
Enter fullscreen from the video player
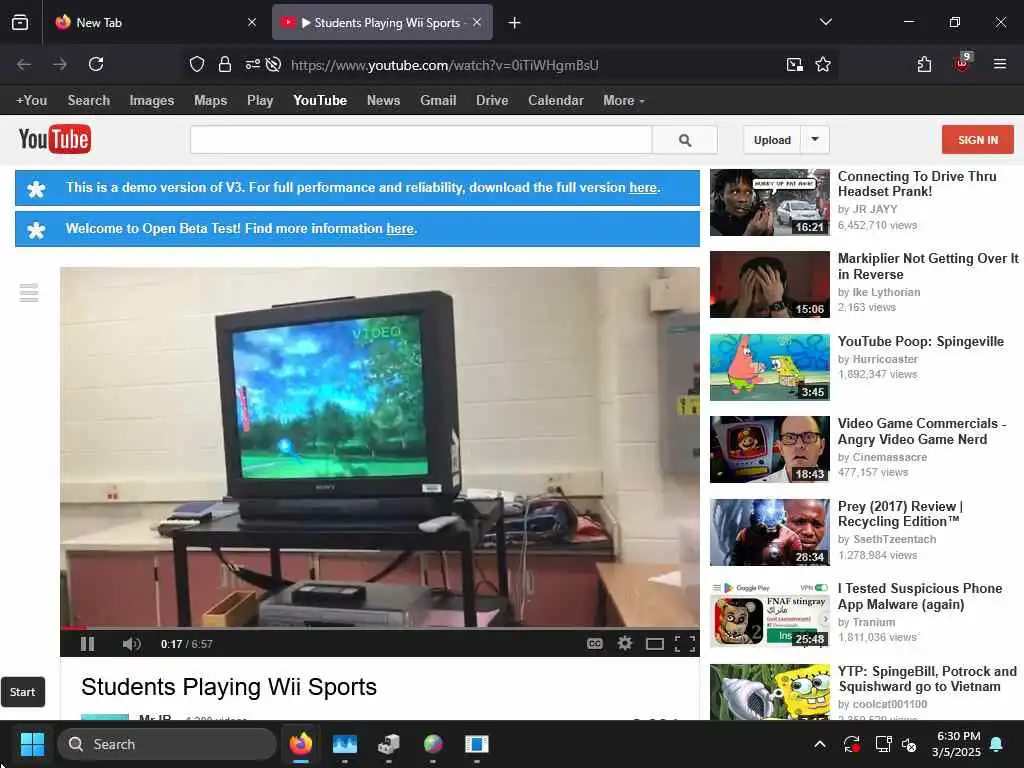(x=684, y=645)
